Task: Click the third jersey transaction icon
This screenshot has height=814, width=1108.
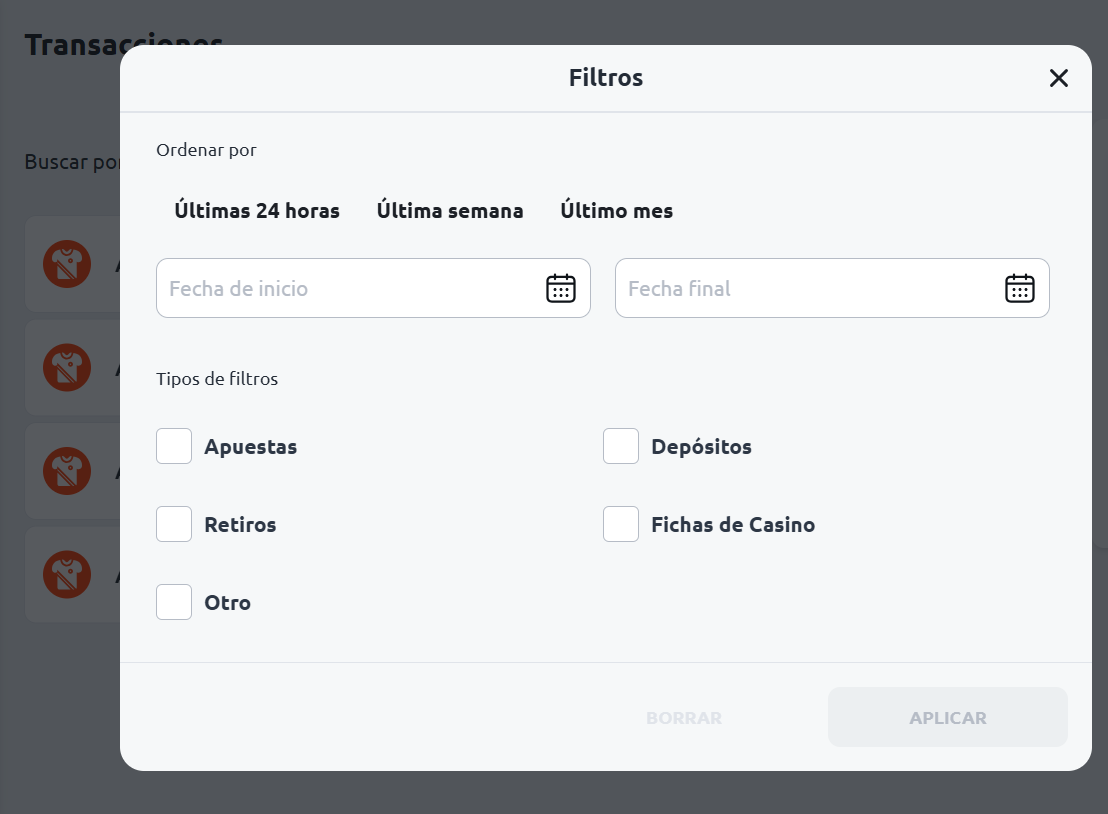Action: (x=67, y=471)
